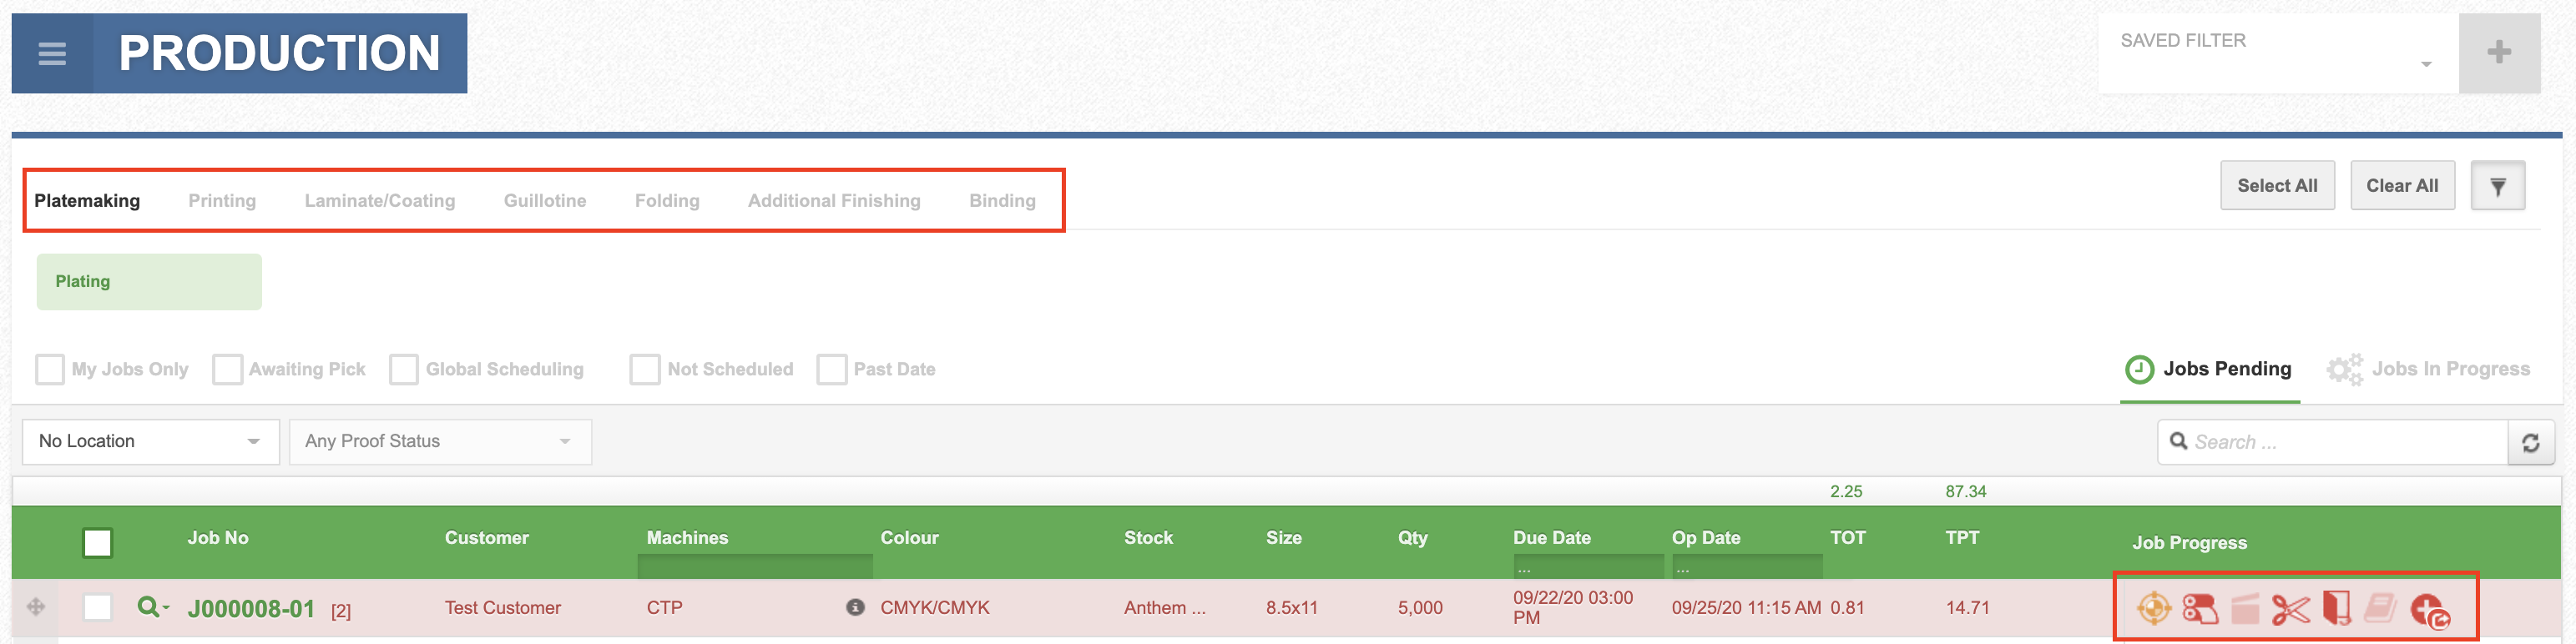This screenshot has height=644, width=2576.
Task: Click the binding book progress icon
Action: [x=2380, y=607]
